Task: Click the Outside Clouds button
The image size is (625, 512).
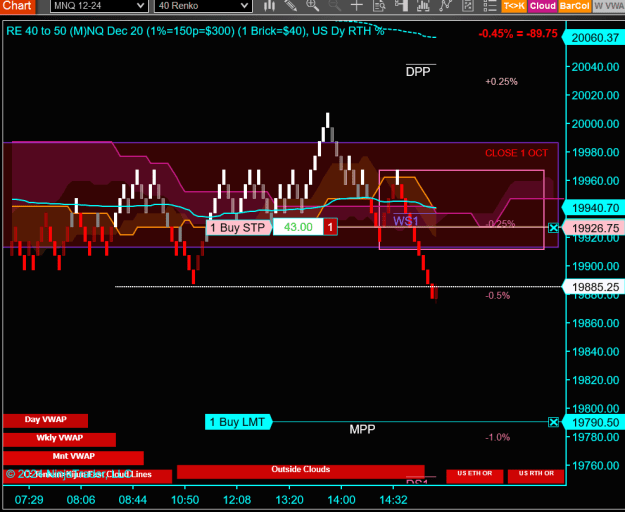Action: pyautogui.click(x=301, y=471)
